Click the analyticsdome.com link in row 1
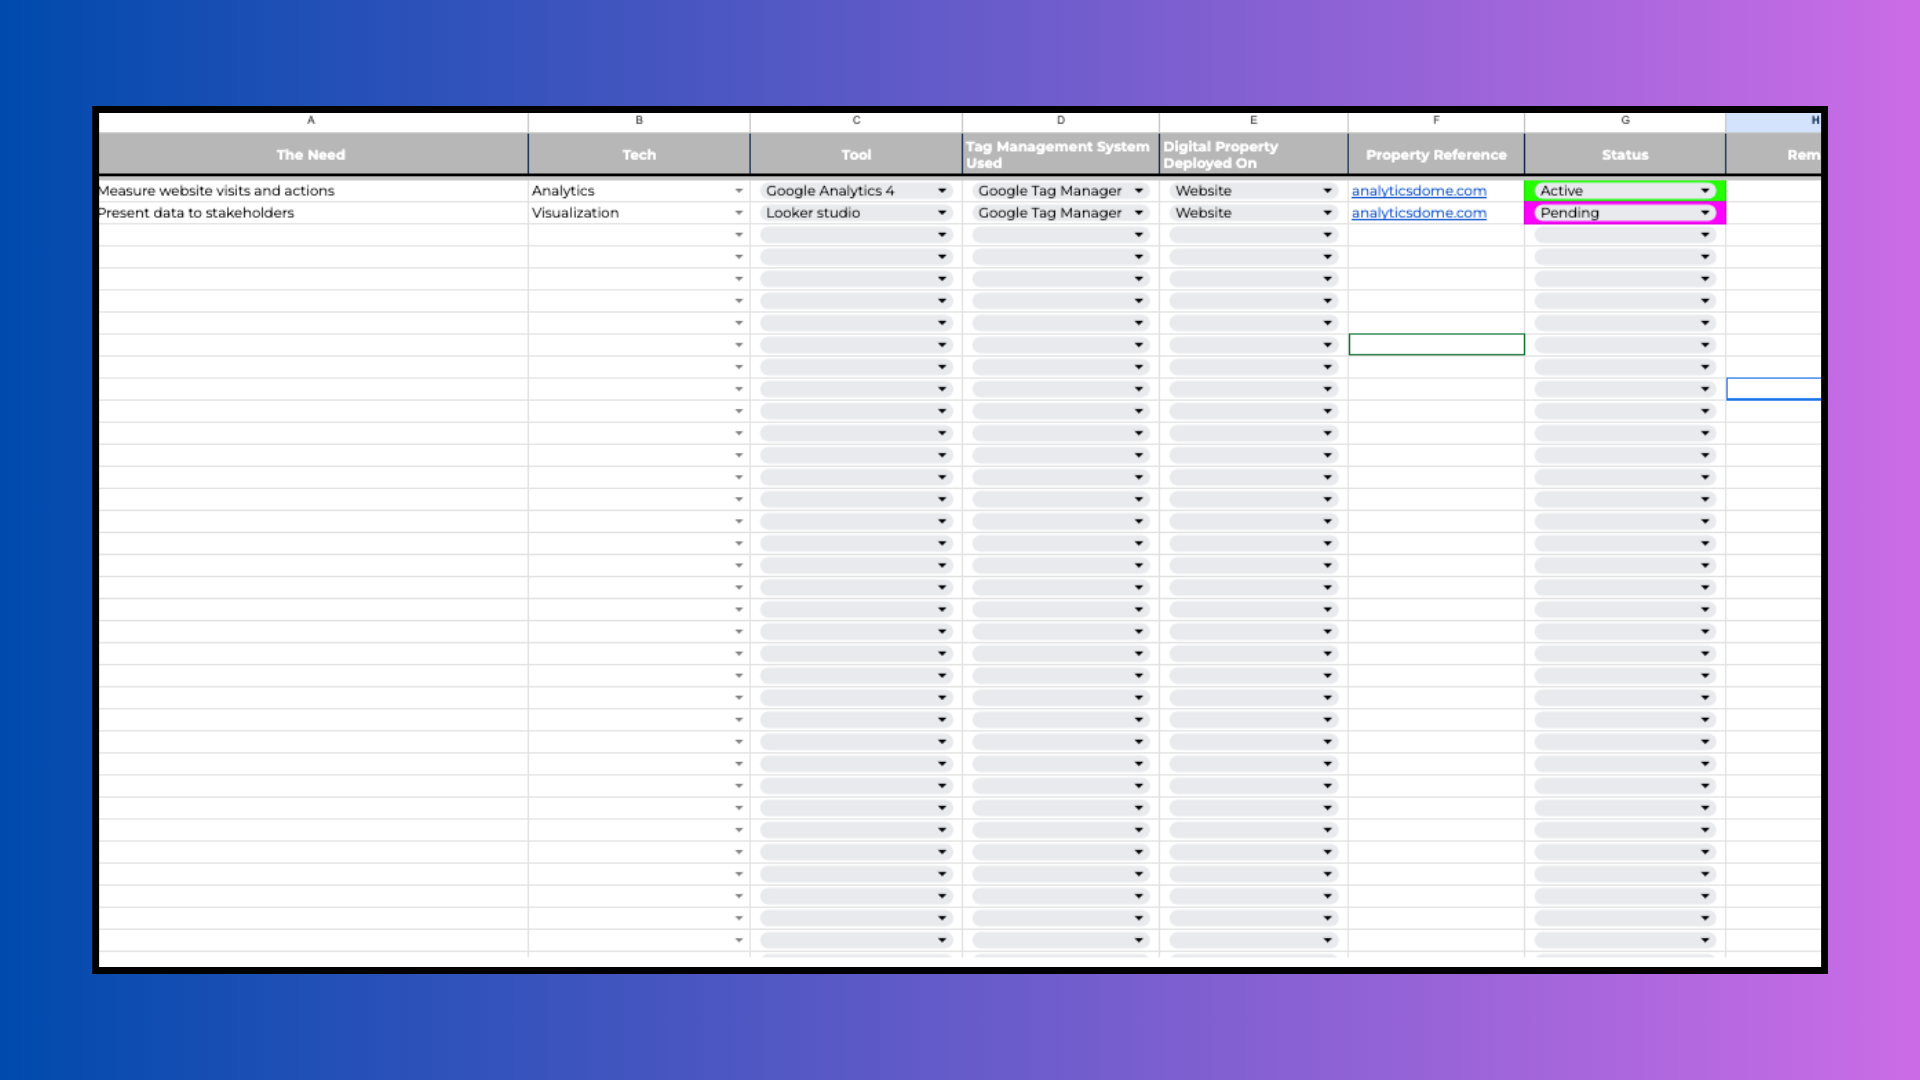This screenshot has width=1920, height=1080. [1418, 190]
